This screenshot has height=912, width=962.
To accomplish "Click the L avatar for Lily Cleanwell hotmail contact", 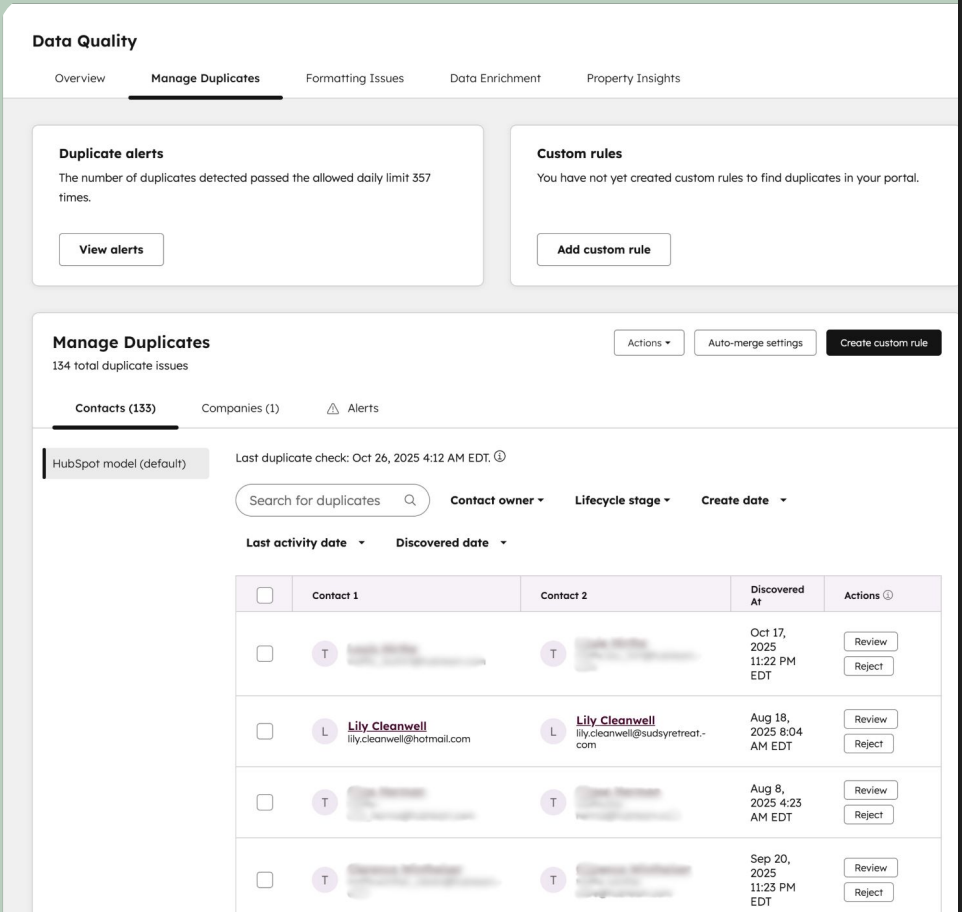I will click(324, 731).
